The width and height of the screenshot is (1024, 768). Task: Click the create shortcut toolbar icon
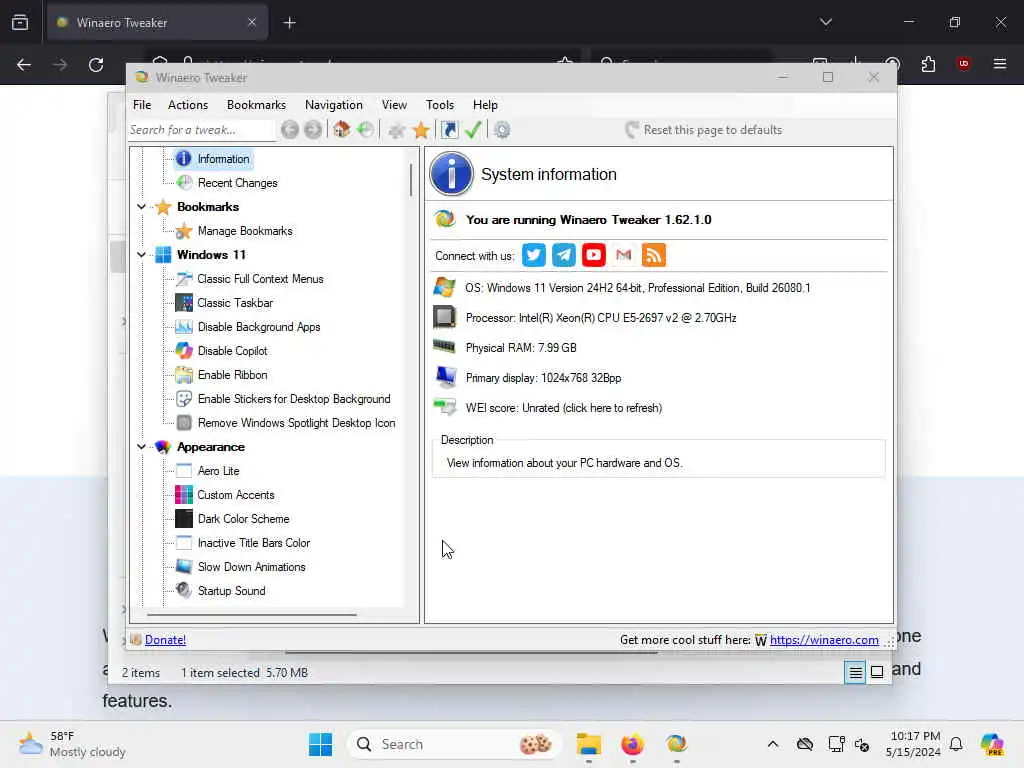pos(450,130)
